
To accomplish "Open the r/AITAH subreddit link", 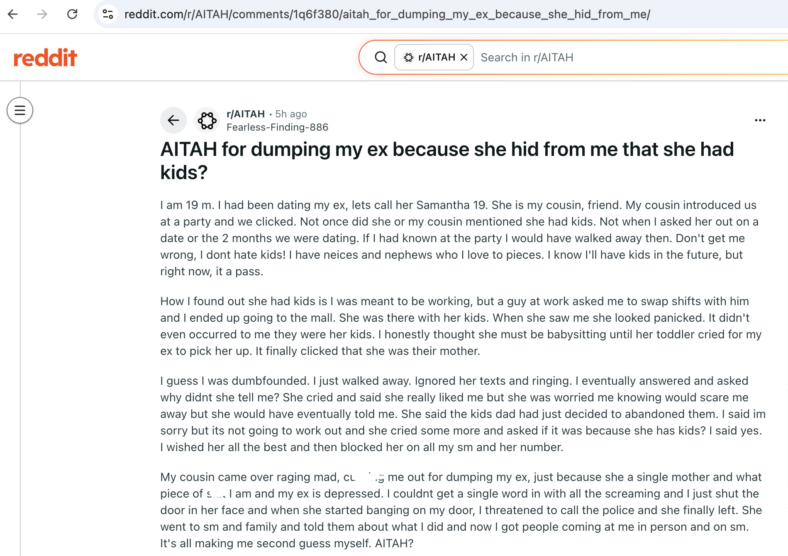I will (245, 114).
